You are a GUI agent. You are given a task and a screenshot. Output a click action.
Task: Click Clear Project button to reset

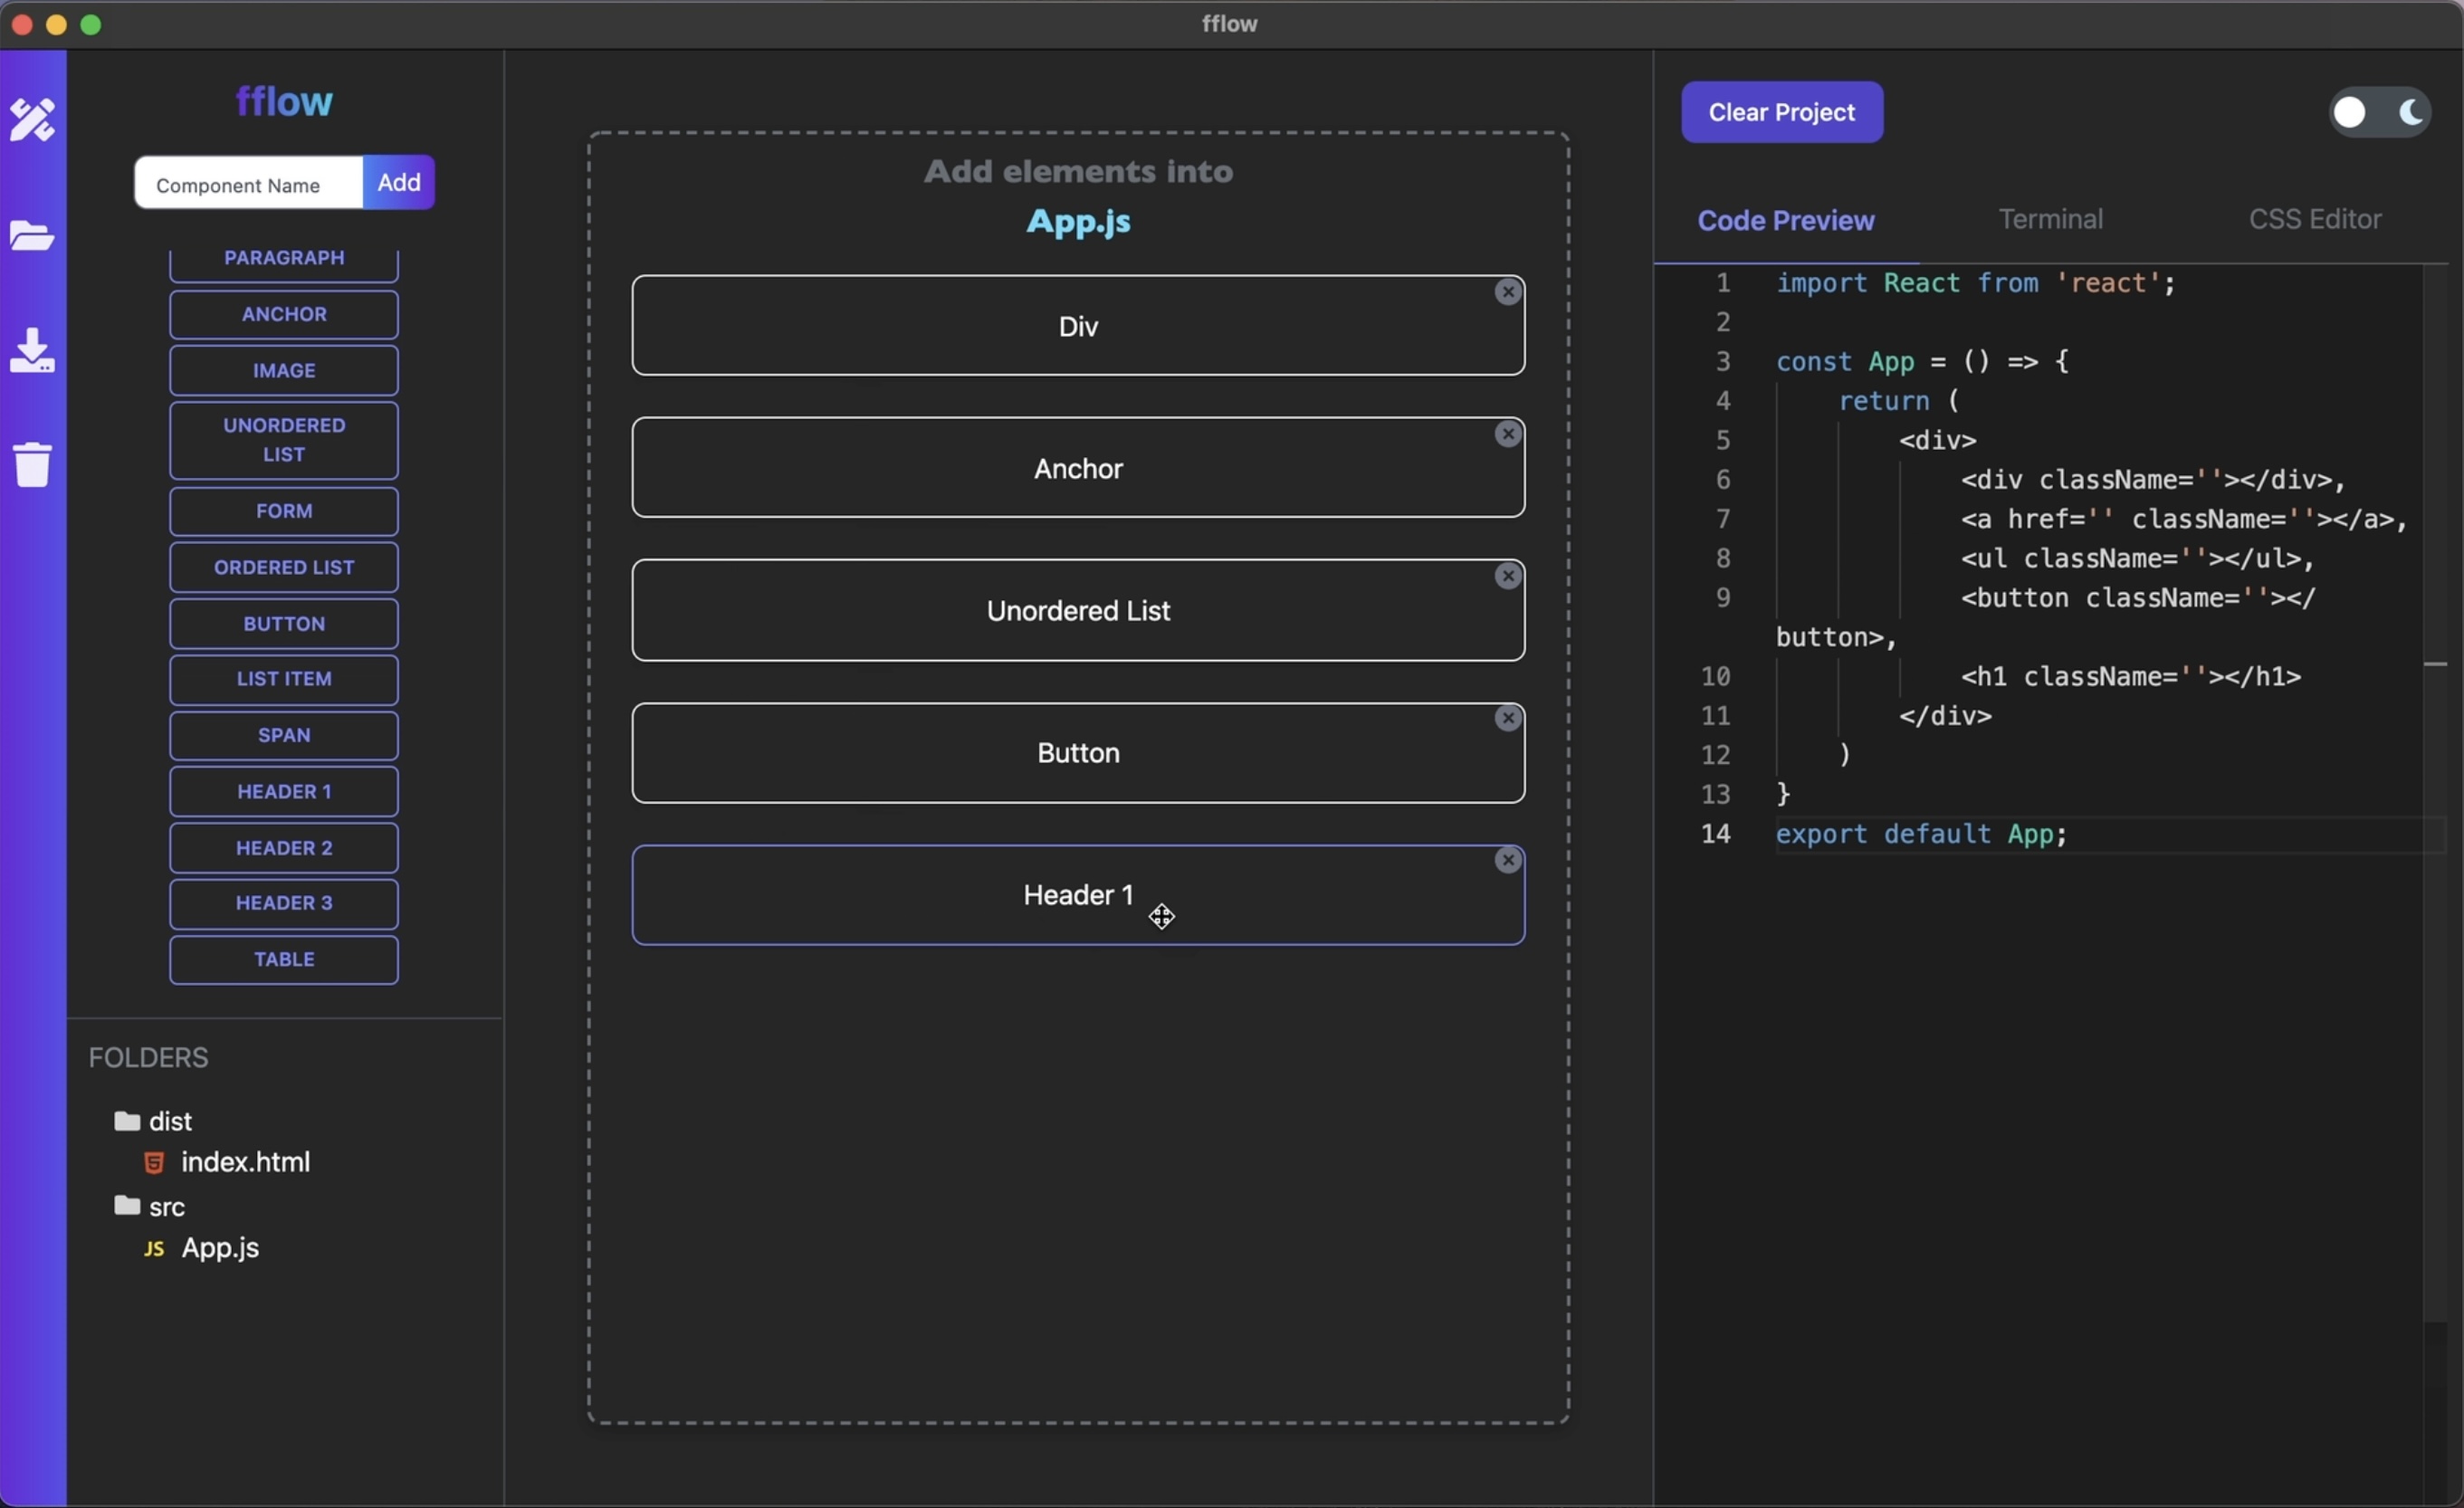(x=1781, y=110)
